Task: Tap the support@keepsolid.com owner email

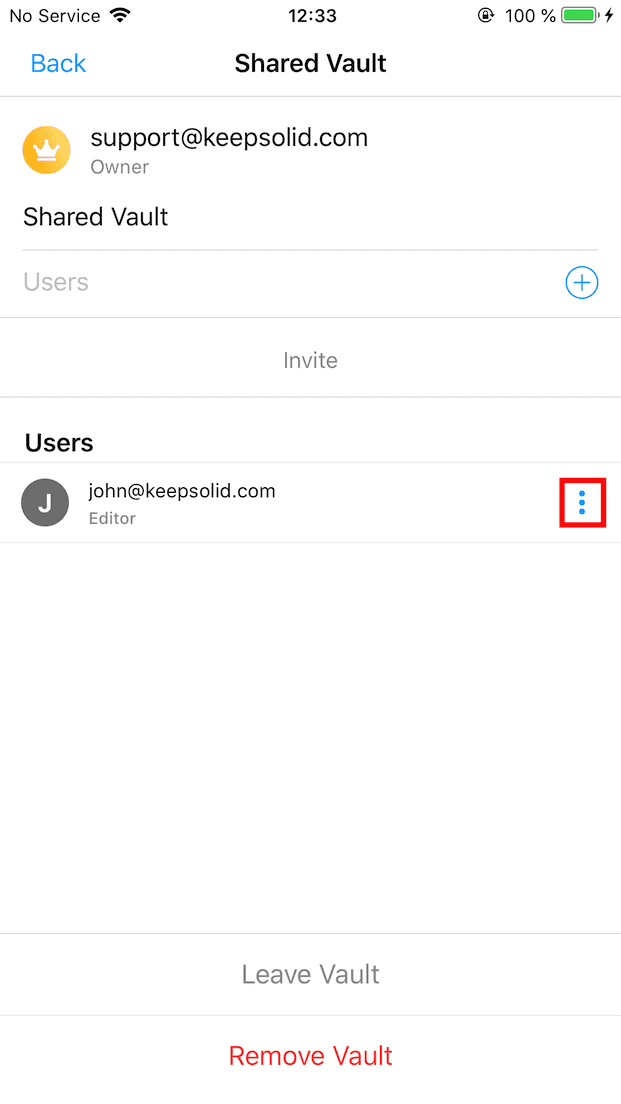Action: point(229,138)
